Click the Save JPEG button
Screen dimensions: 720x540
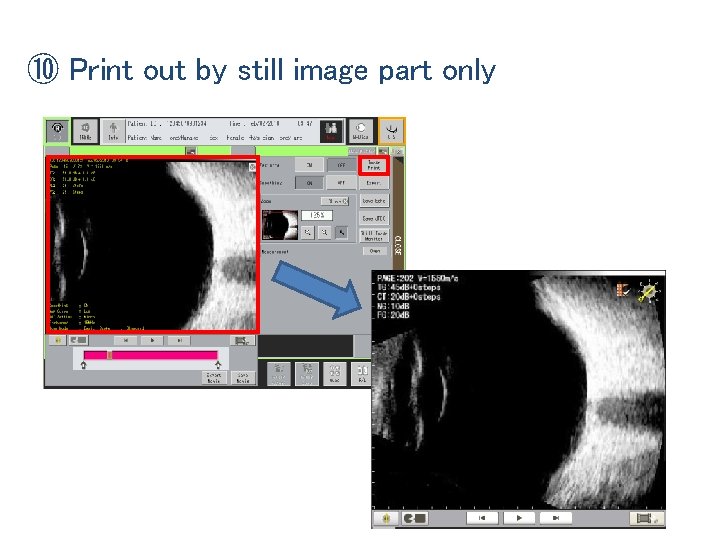pos(374,219)
